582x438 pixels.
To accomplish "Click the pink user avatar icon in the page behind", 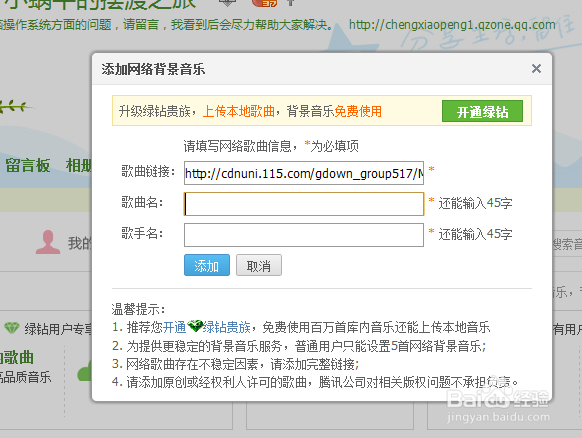I will [48, 242].
